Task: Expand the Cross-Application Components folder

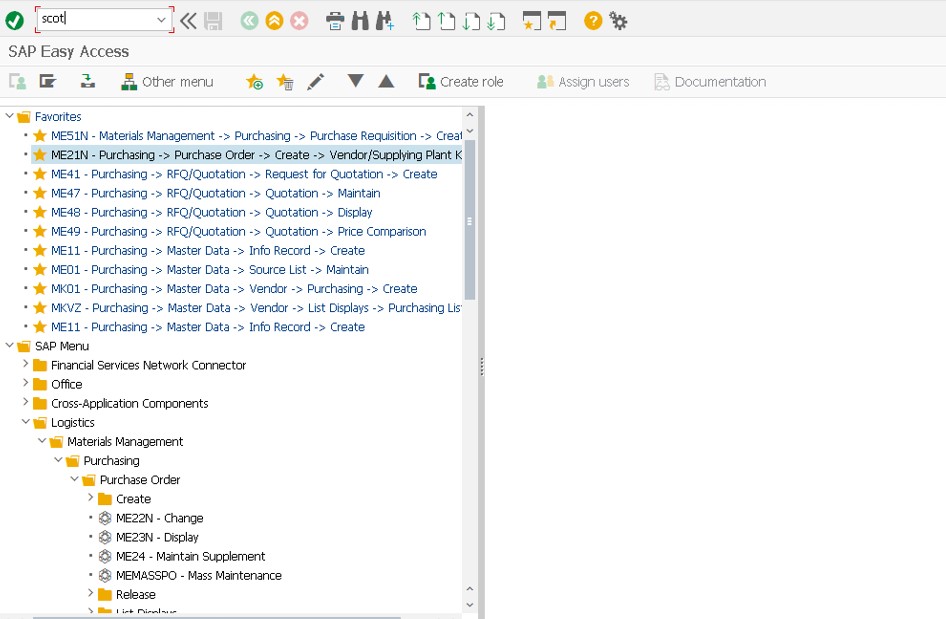Action: pos(25,402)
